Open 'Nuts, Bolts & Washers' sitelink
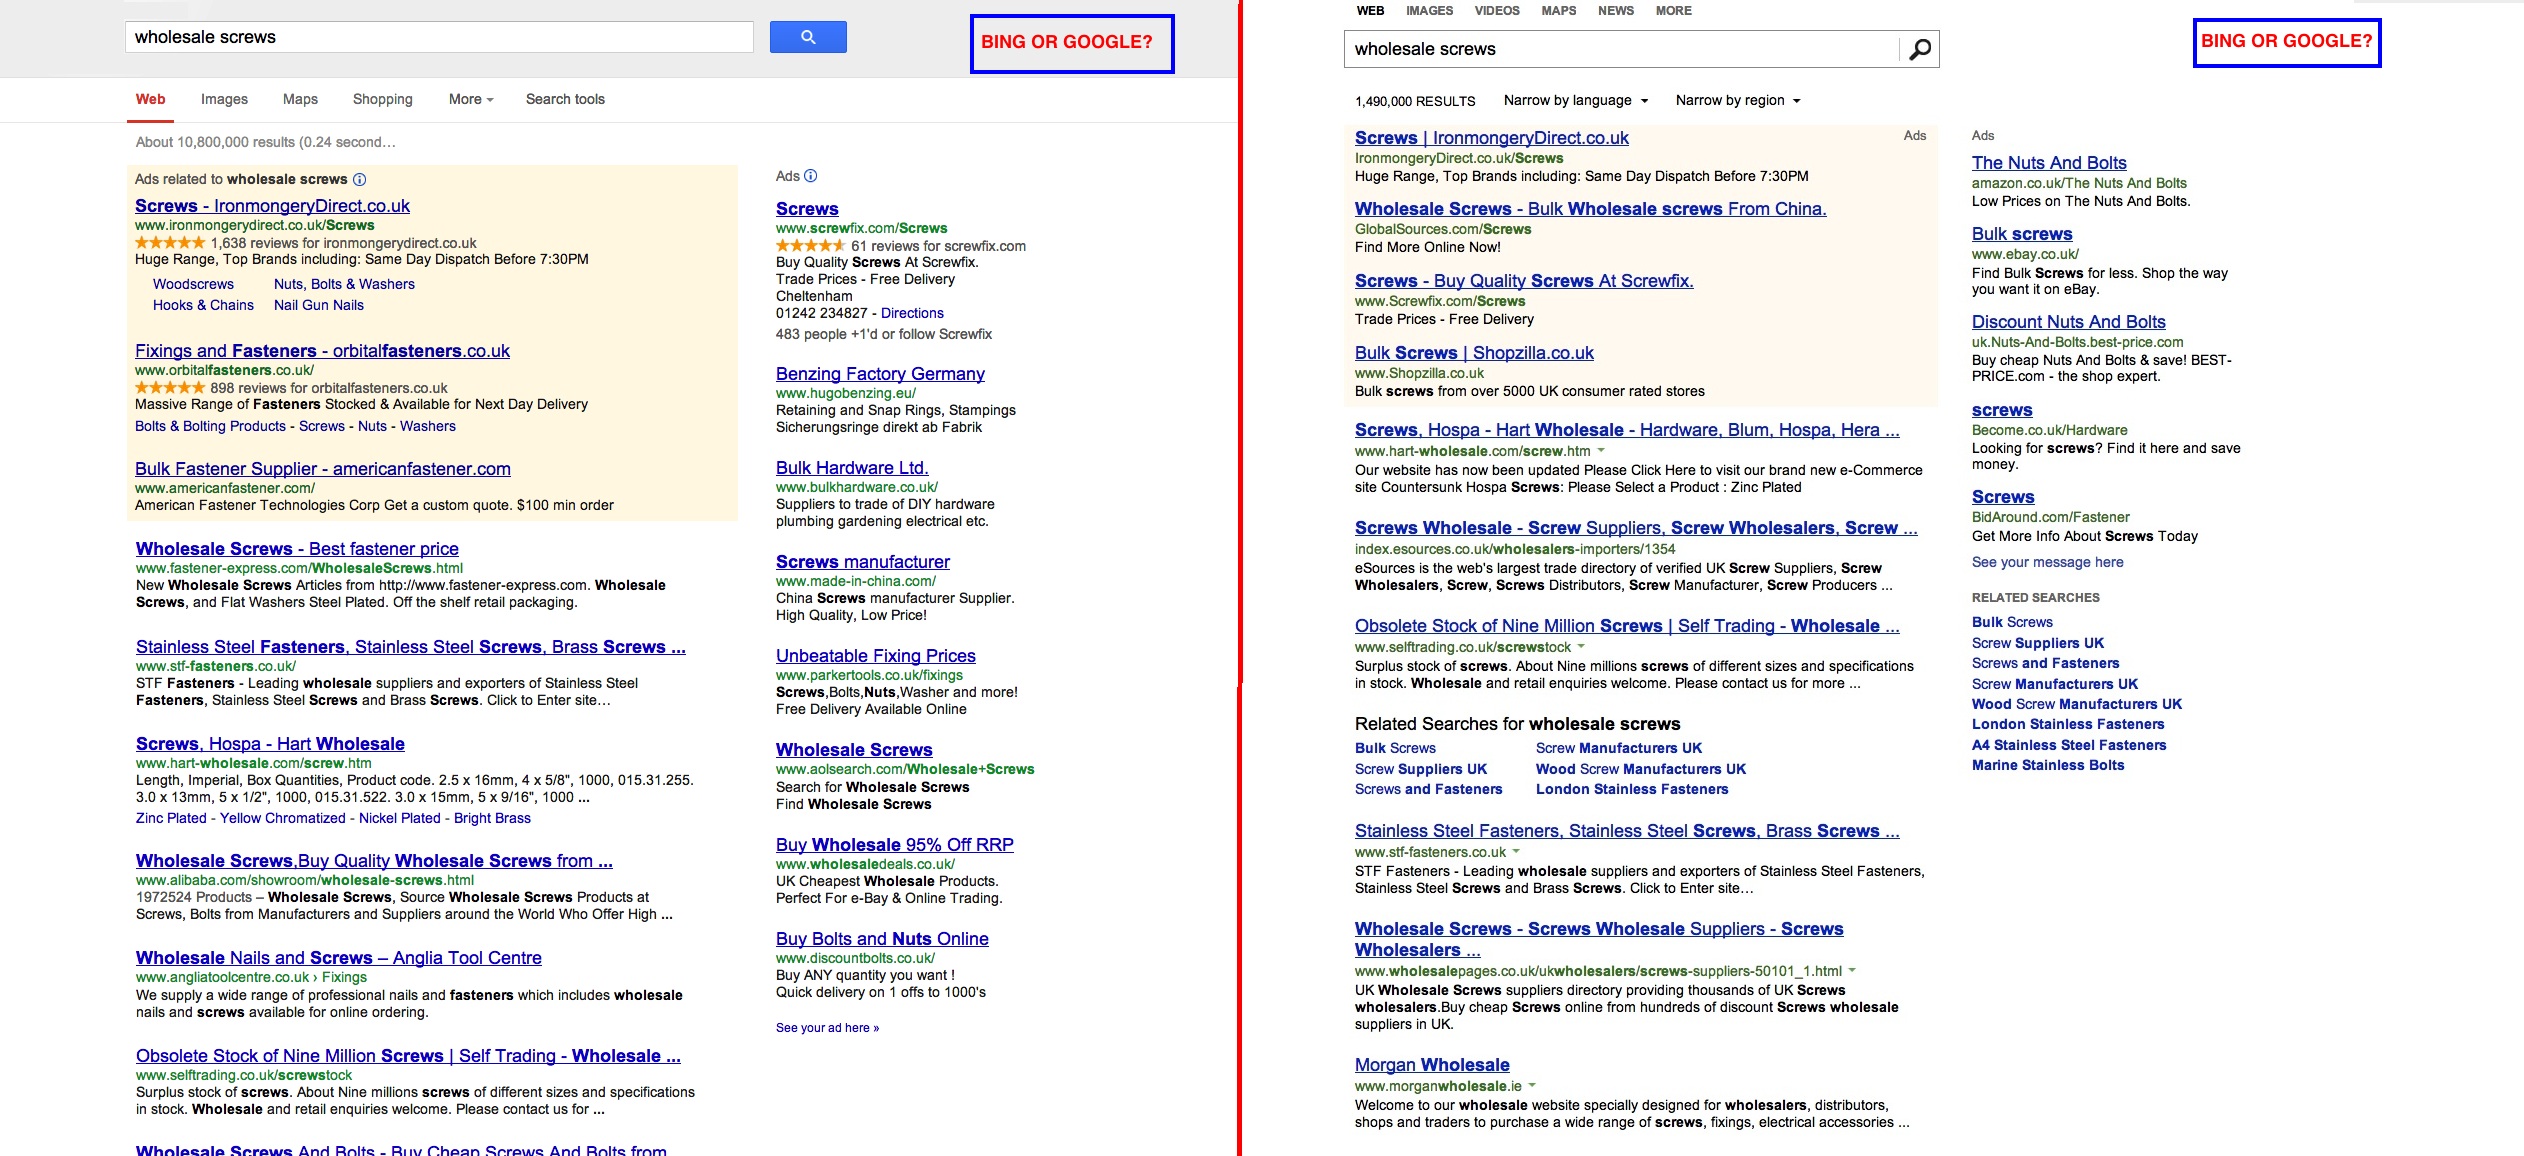Viewport: 2524px width, 1156px height. click(x=344, y=284)
